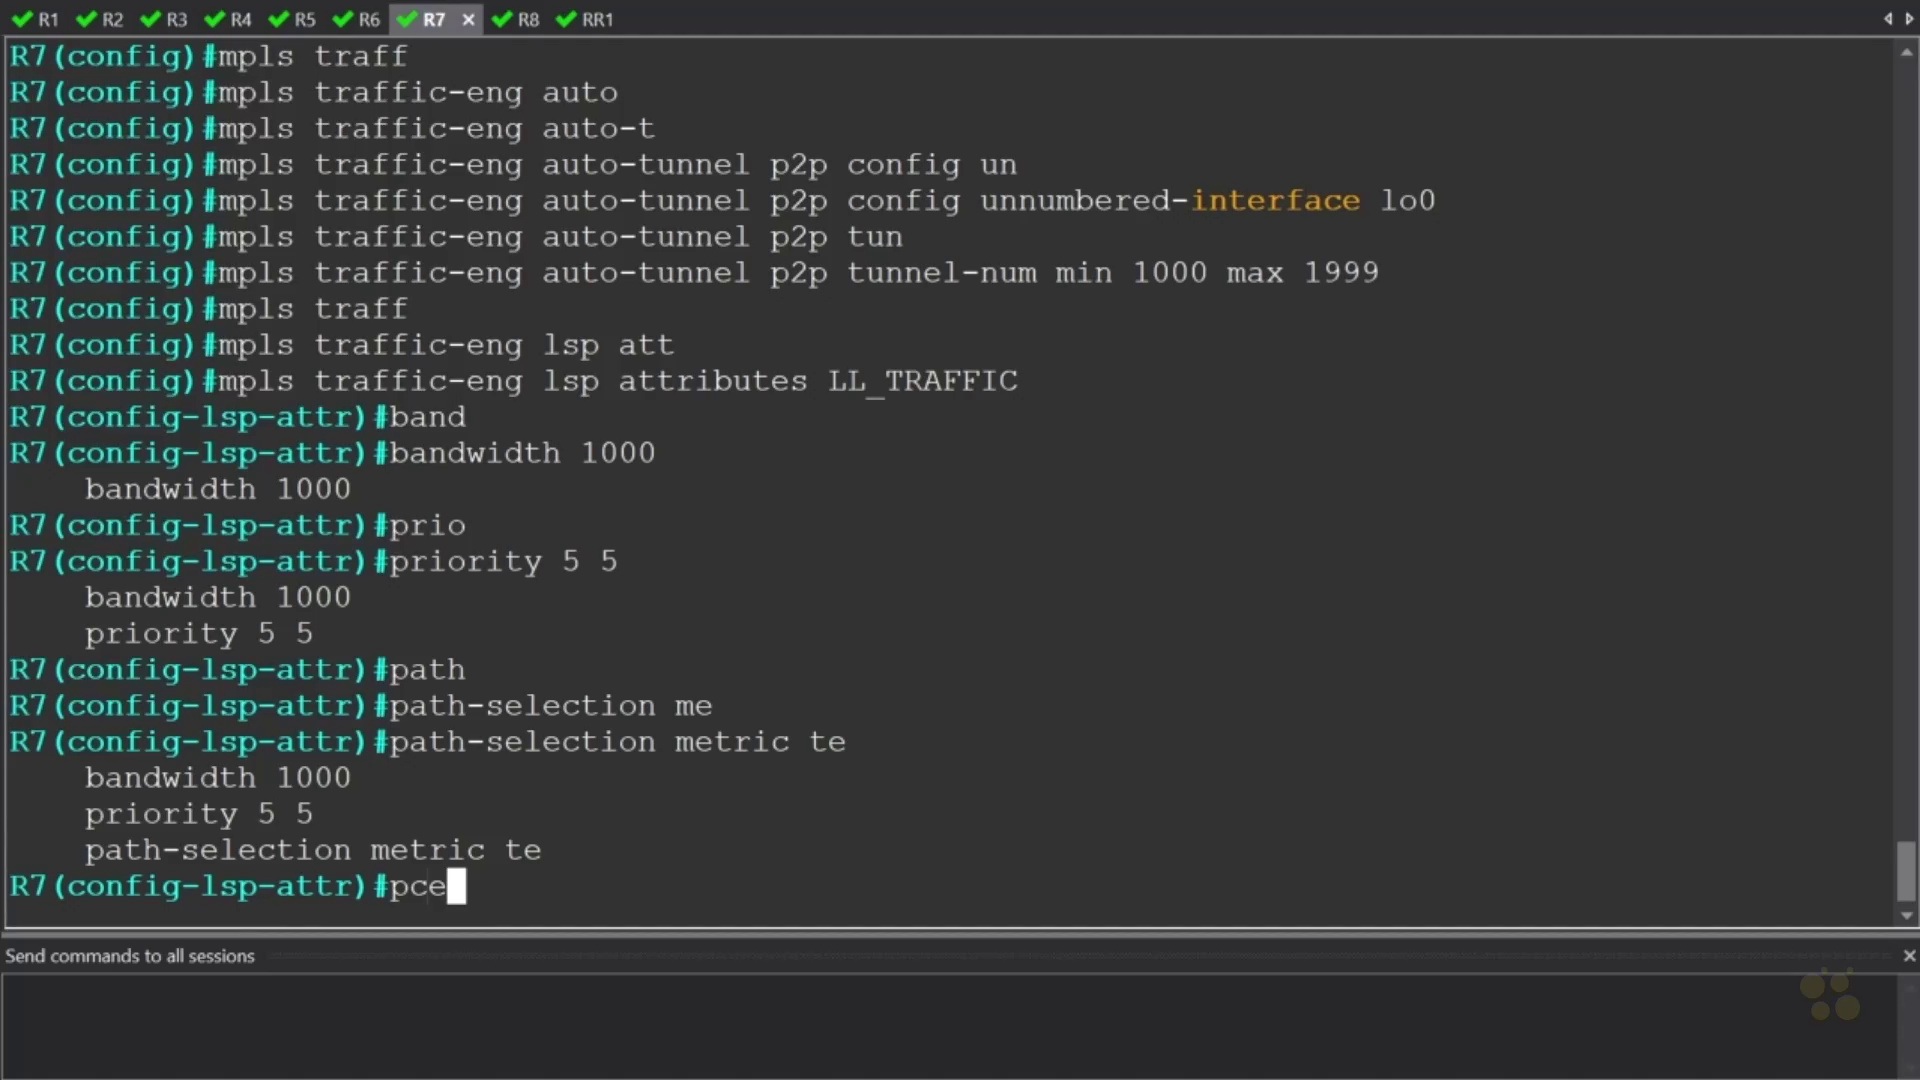Close the active R7 tab

[468, 19]
